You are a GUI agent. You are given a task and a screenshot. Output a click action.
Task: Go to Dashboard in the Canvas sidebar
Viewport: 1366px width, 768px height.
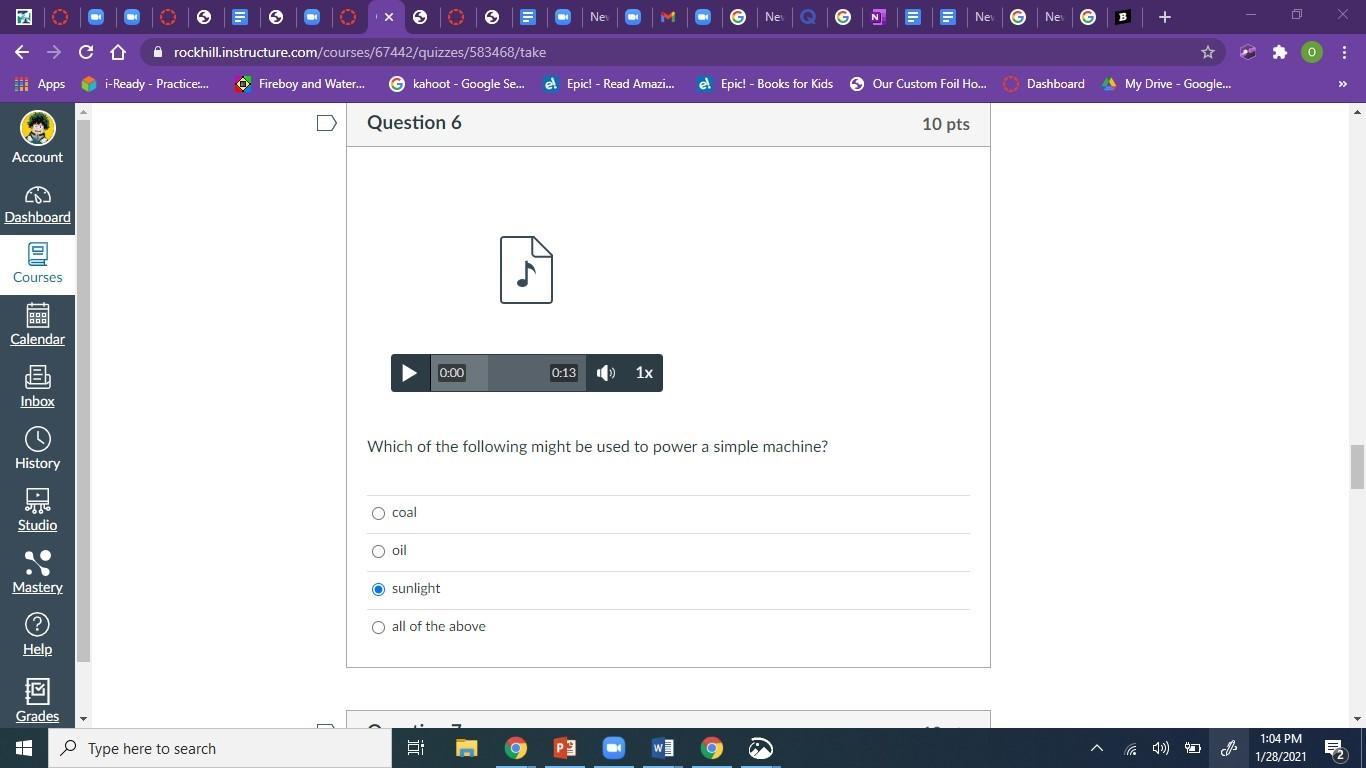[x=37, y=204]
